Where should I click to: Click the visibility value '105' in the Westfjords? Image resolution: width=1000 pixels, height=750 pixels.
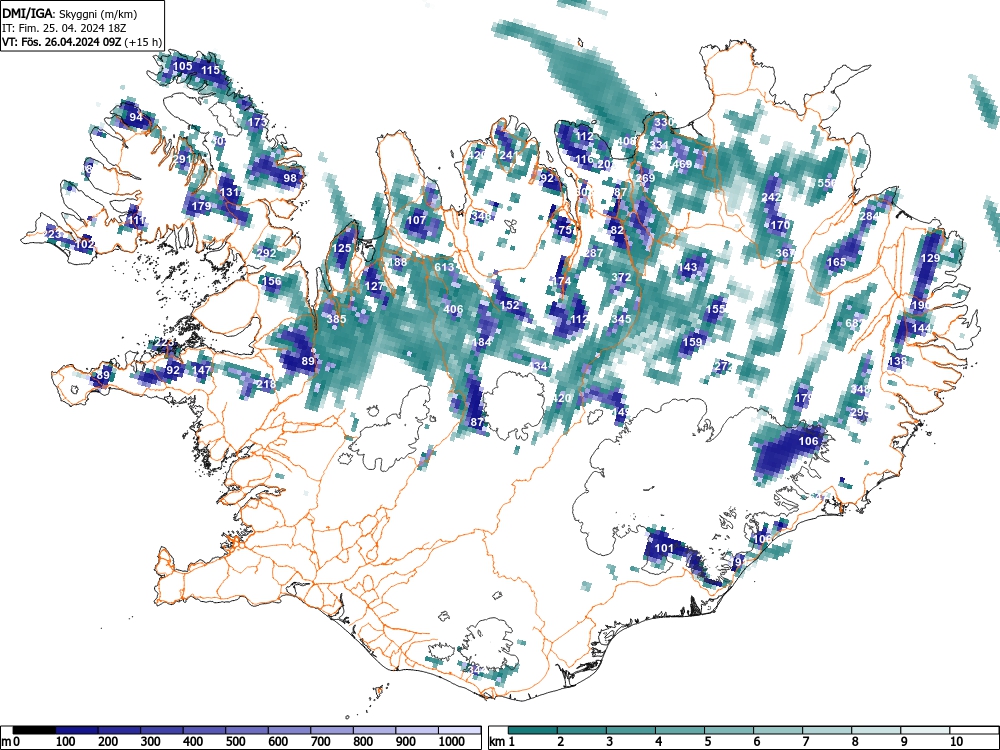(x=182, y=66)
